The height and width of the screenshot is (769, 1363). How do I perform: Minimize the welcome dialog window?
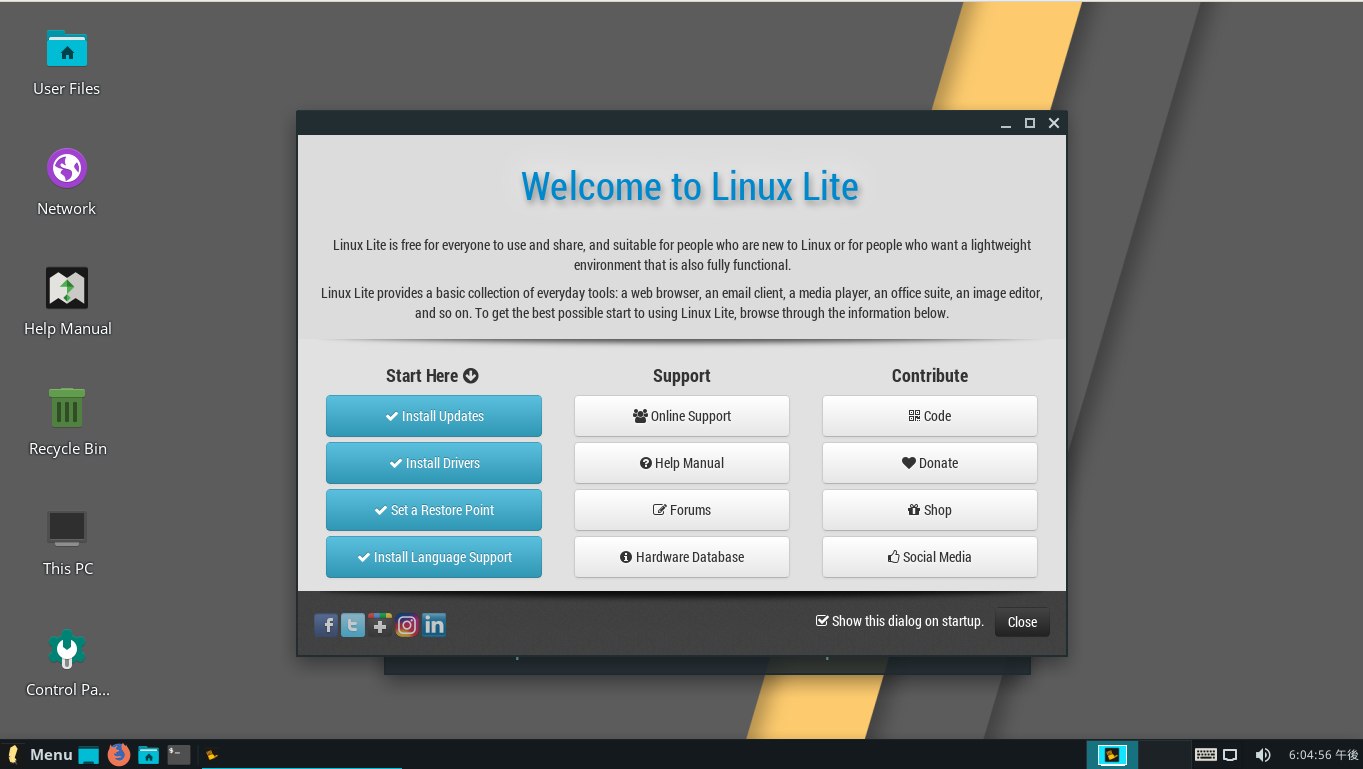1007,124
